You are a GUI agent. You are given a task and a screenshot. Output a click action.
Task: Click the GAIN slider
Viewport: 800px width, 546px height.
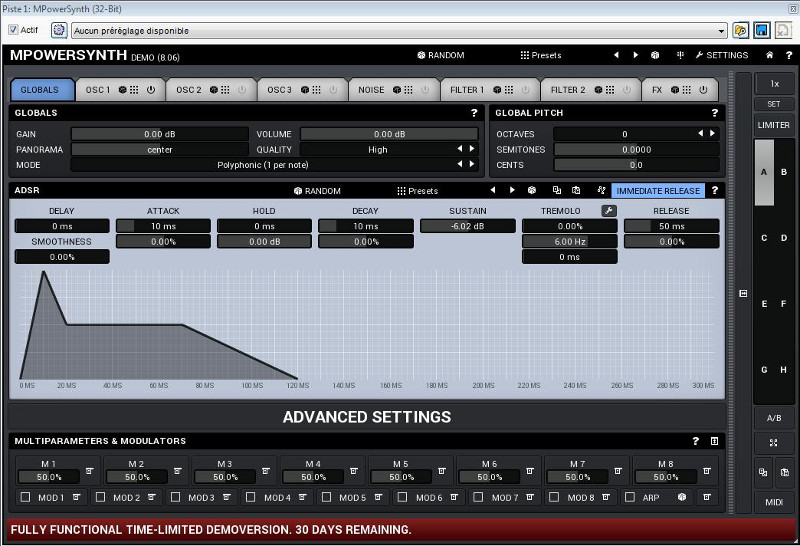click(160, 134)
